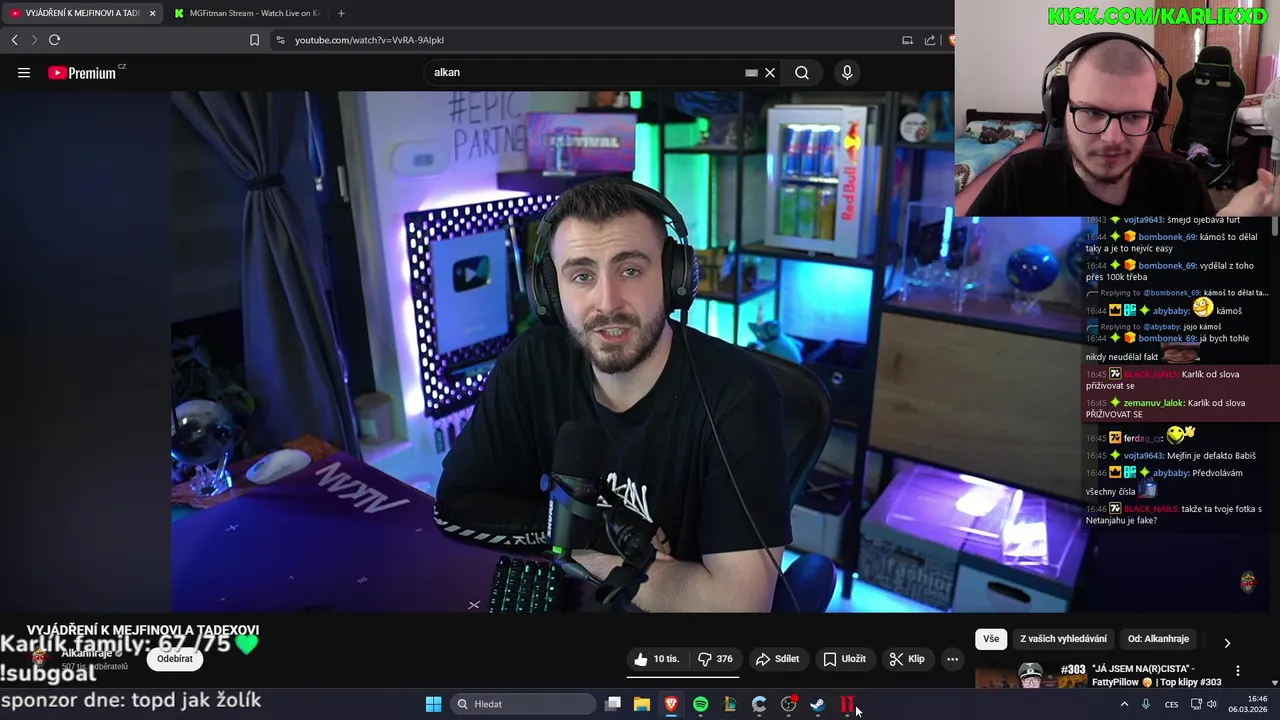The image size is (1280, 720).
Task: Show hidden system tray icons
Action: click(x=1124, y=704)
